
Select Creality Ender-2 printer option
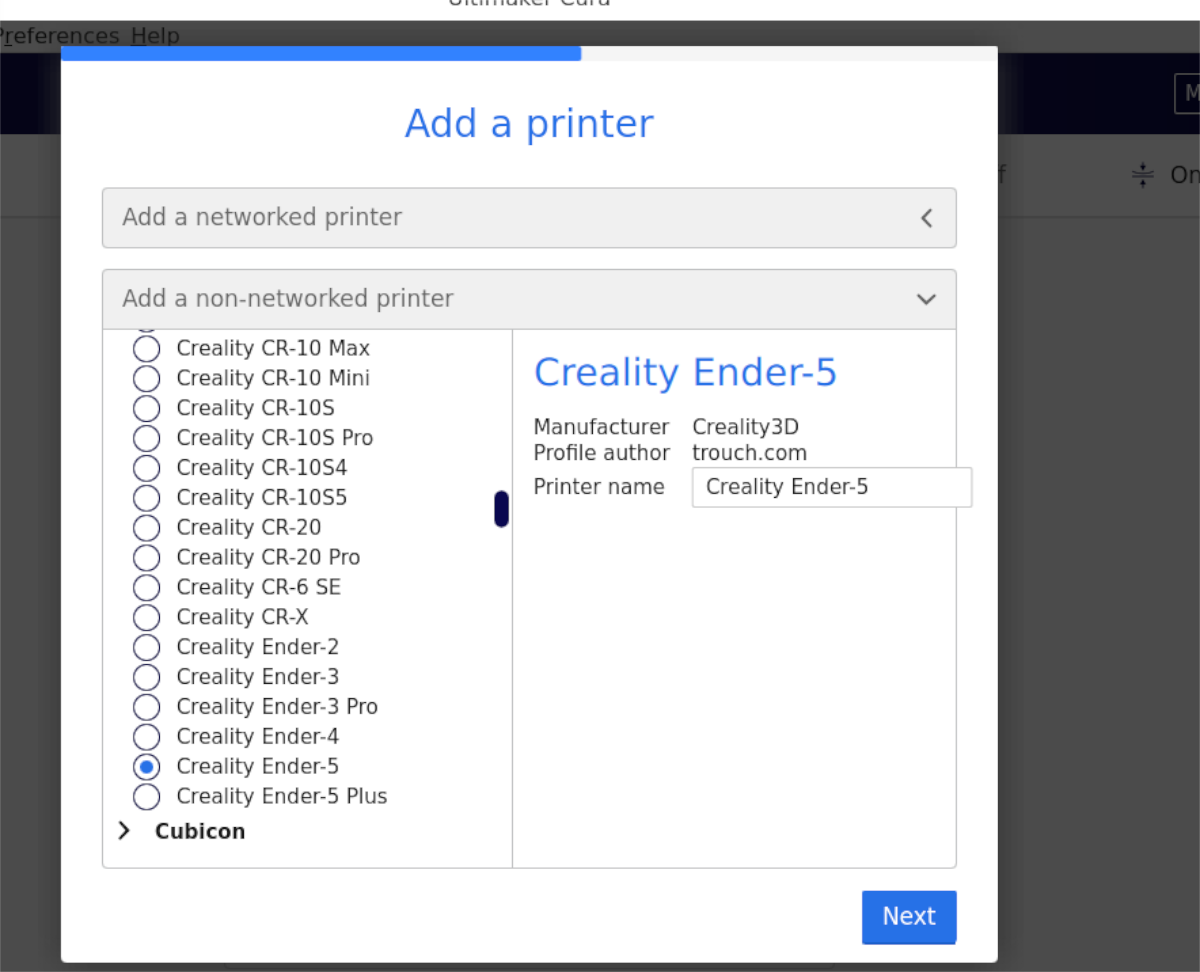[x=147, y=648]
